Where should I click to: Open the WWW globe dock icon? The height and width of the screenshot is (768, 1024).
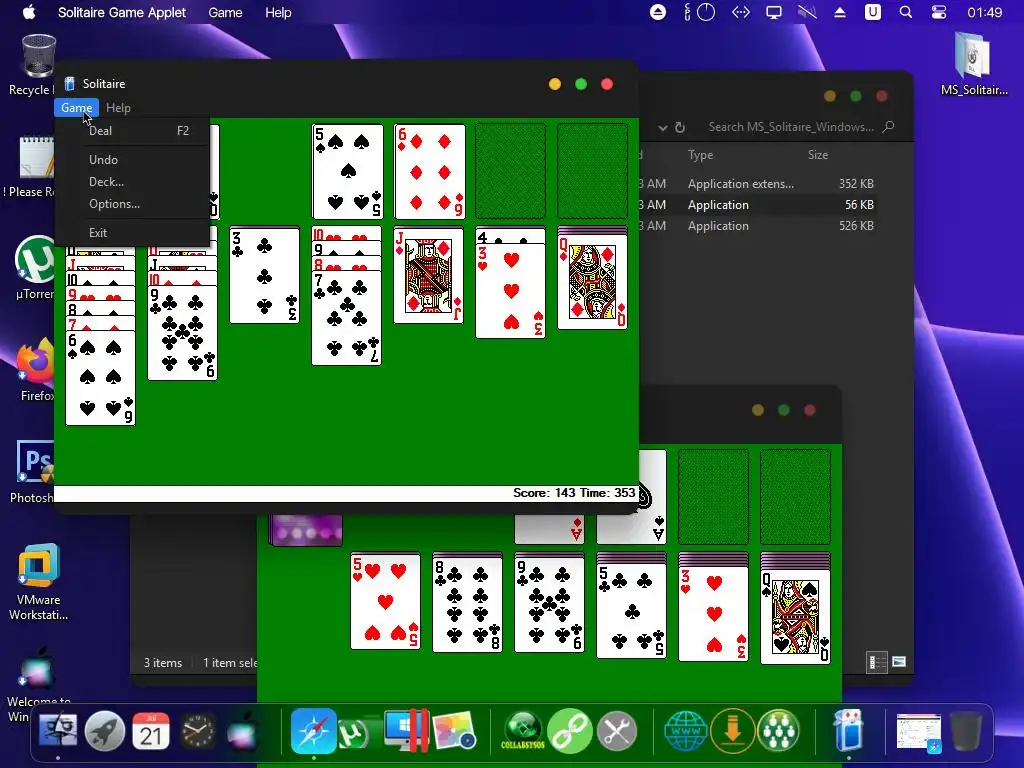685,731
